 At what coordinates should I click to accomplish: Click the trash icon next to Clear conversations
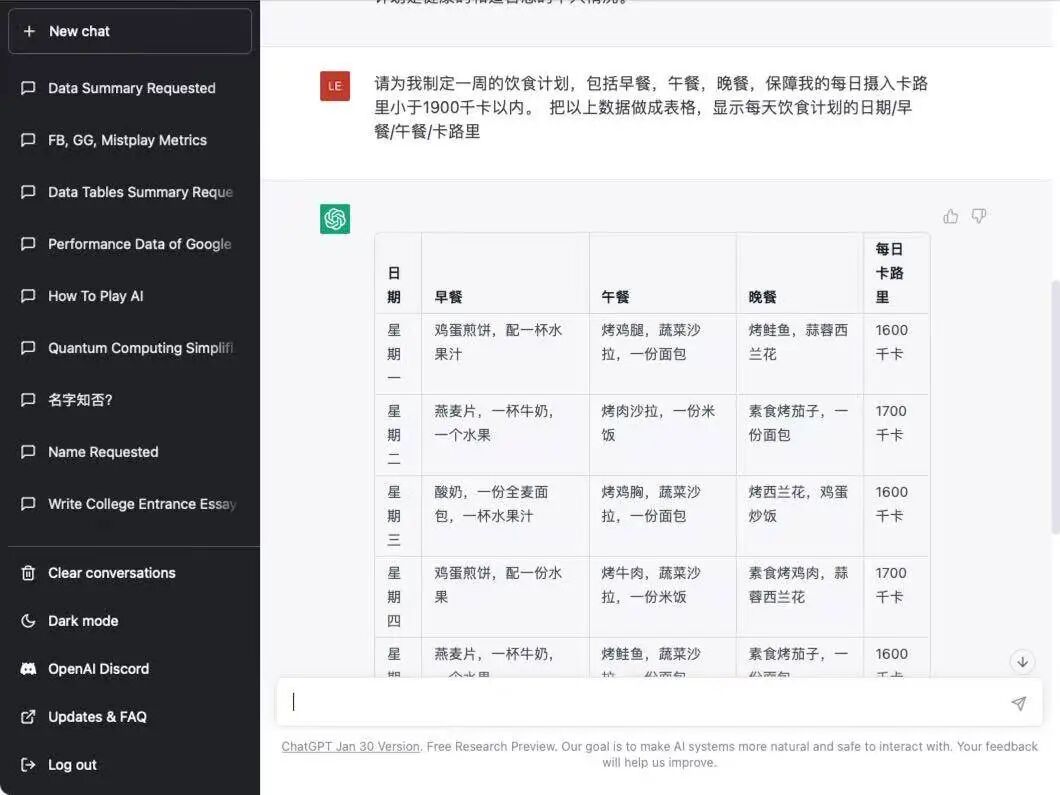tap(28, 573)
